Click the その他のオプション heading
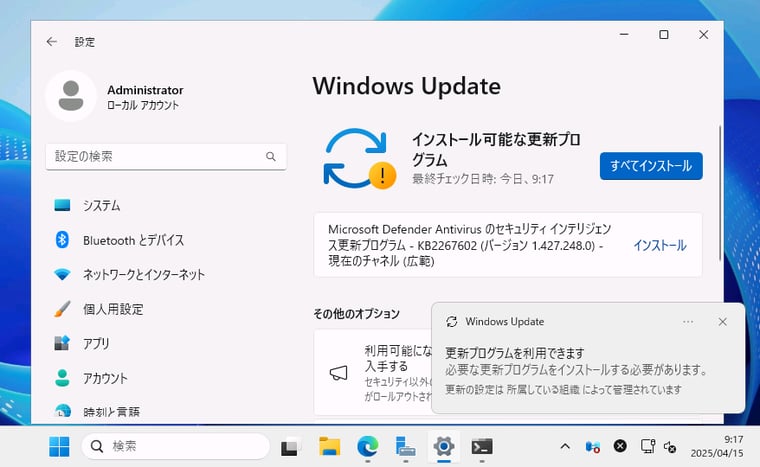The height and width of the screenshot is (467, 760). coord(356,314)
